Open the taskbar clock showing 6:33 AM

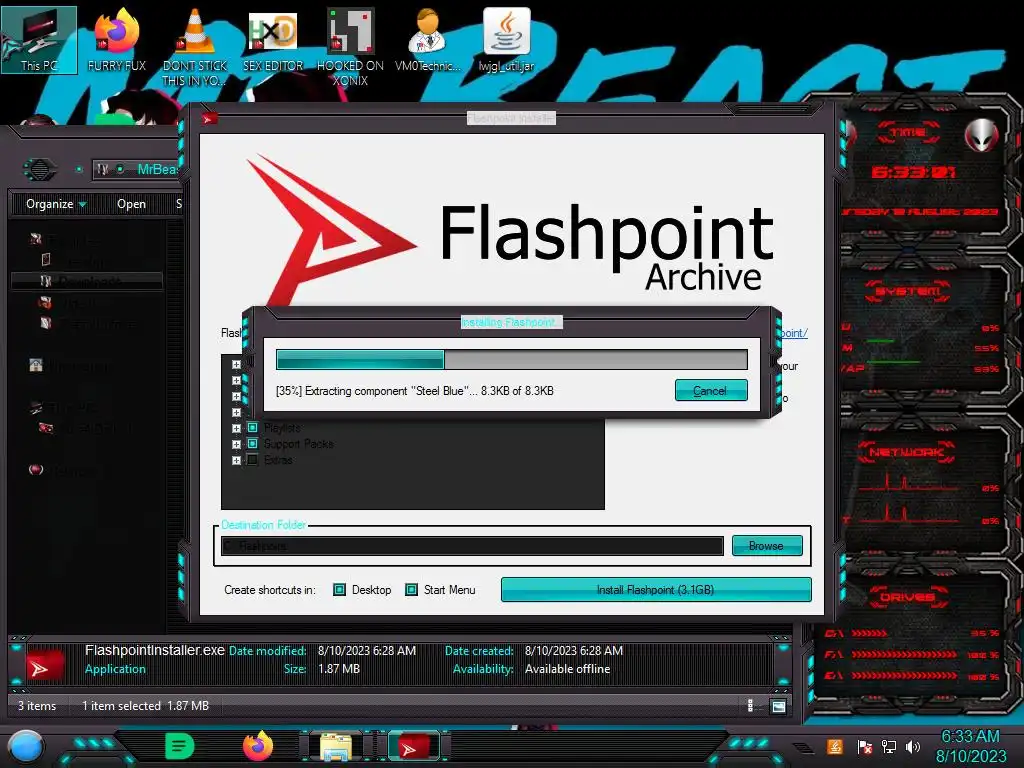pos(970,746)
